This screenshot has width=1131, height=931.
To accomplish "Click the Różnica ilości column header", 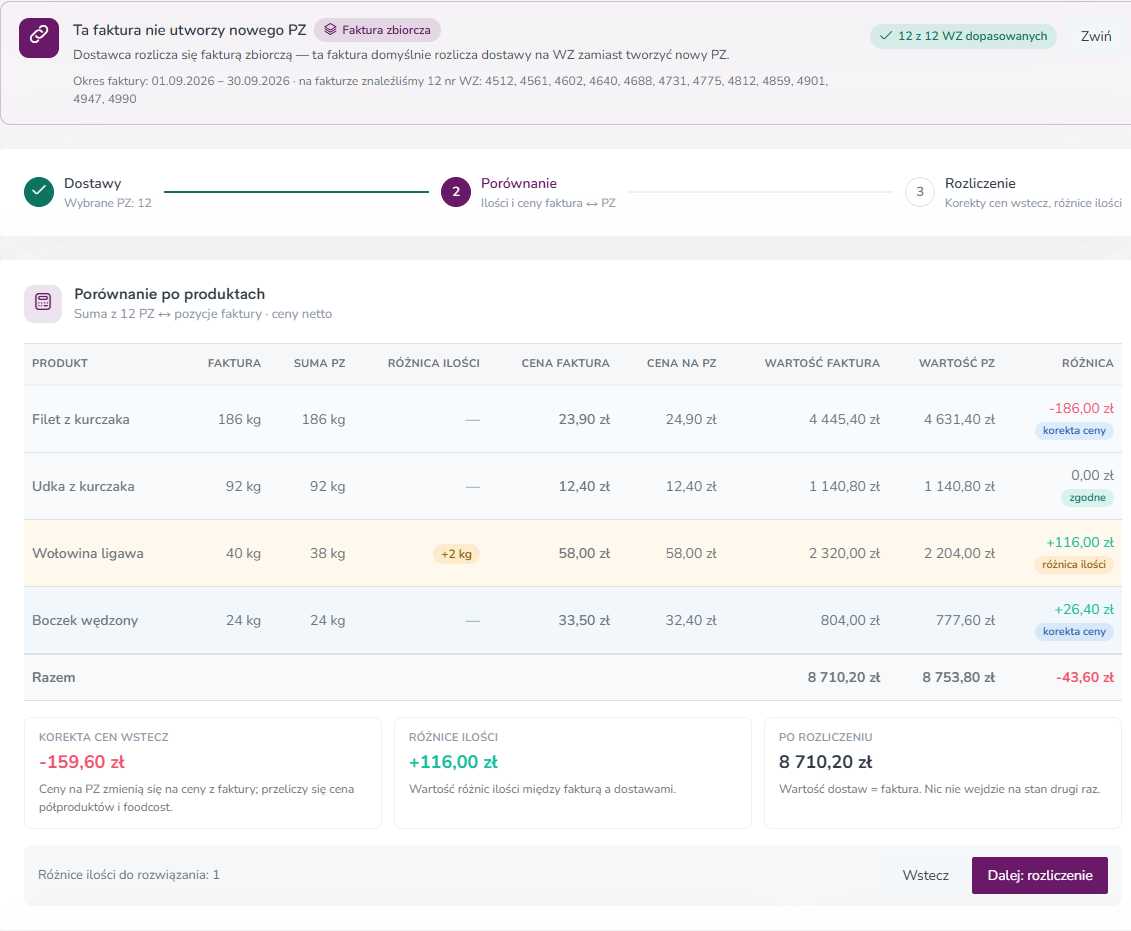I will [x=434, y=363].
